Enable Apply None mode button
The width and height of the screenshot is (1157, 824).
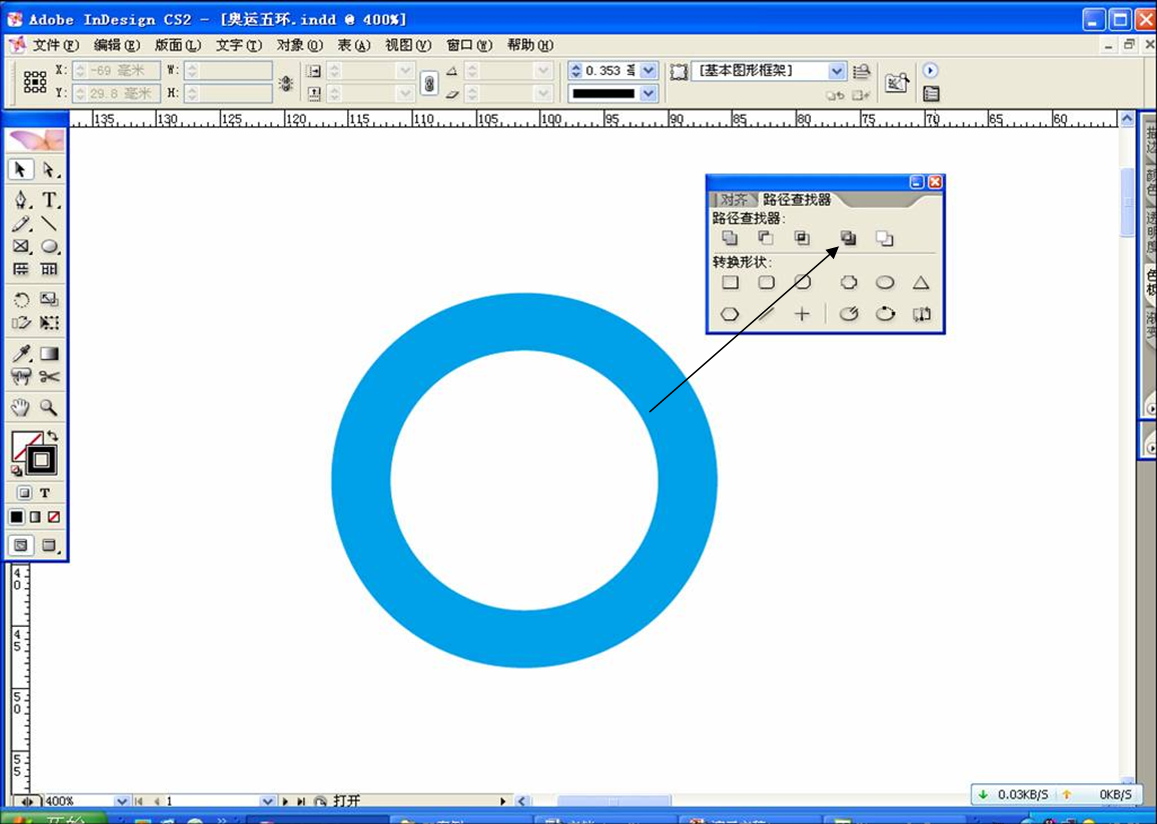[x=53, y=517]
